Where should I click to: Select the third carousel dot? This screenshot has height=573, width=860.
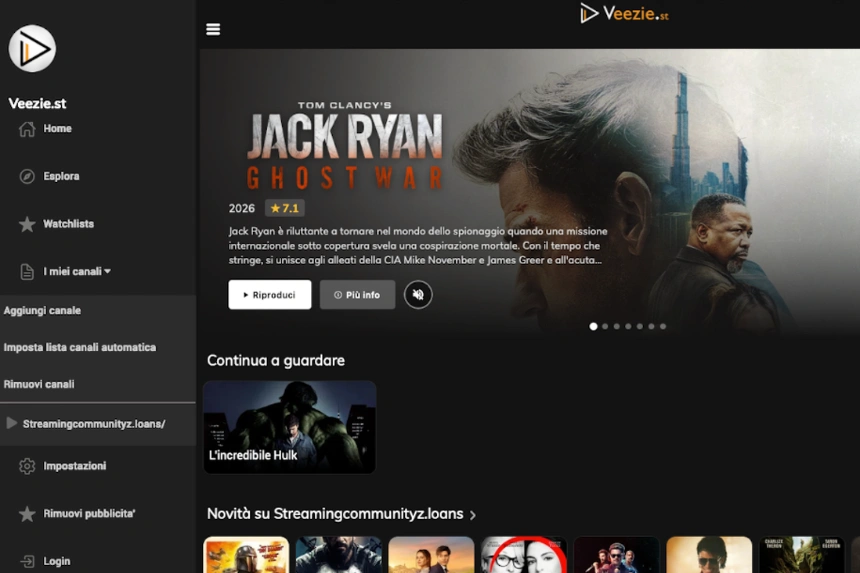tap(616, 326)
